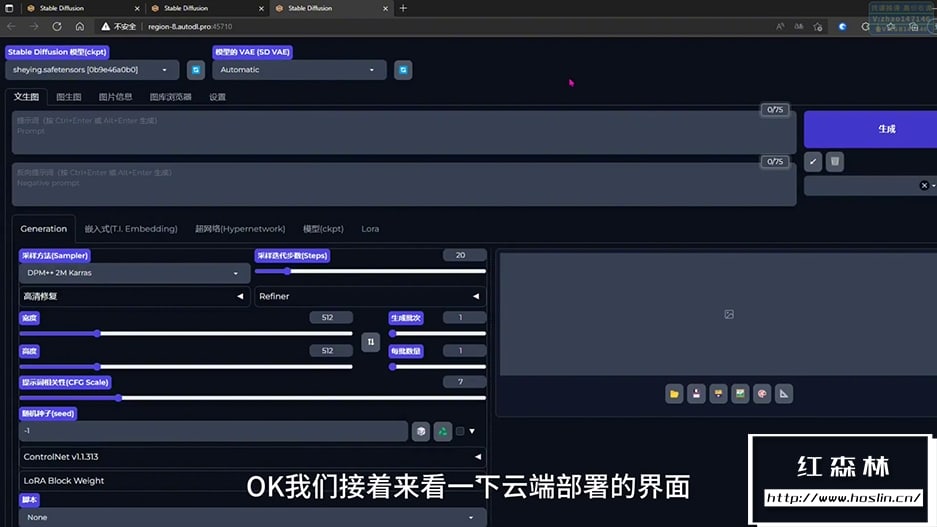Image resolution: width=937 pixels, height=527 pixels.
Task: Click the zip save icon in output toolbar
Action: tap(718, 394)
